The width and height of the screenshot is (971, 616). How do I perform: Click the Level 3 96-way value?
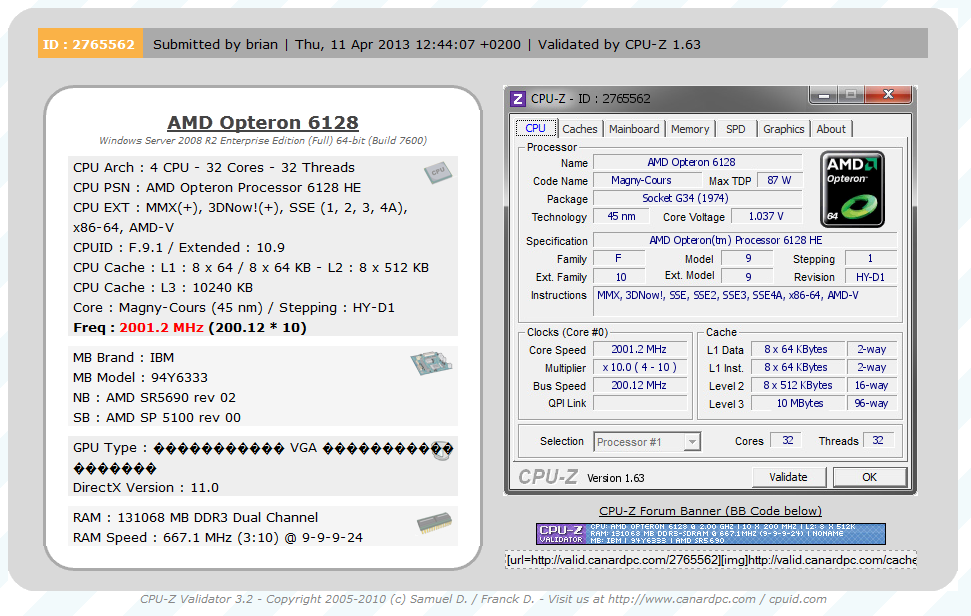coord(871,403)
